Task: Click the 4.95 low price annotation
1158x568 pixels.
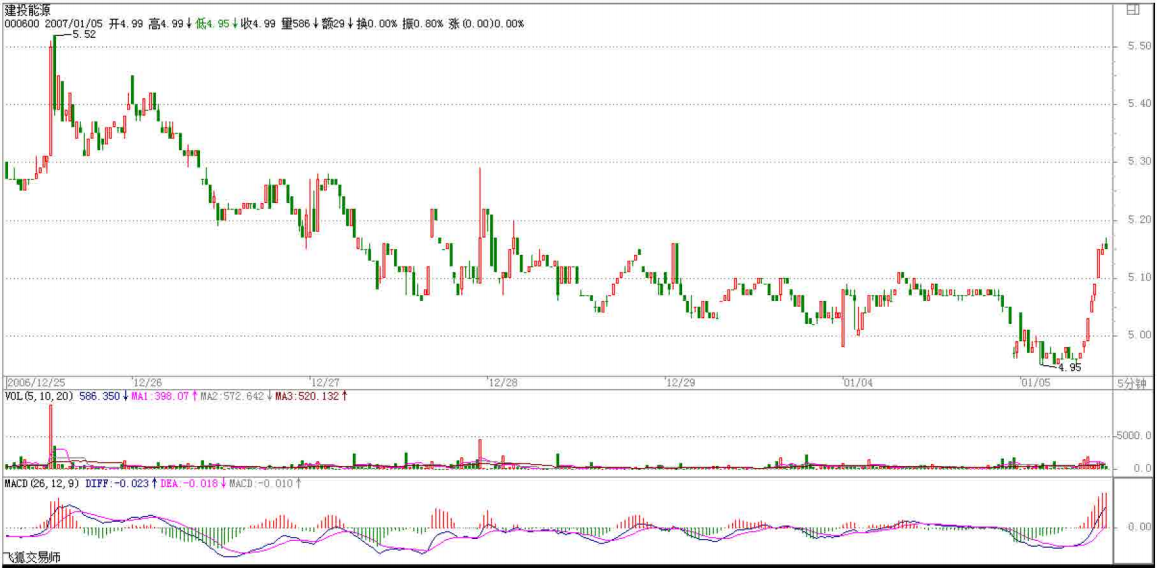Action: coord(1069,367)
